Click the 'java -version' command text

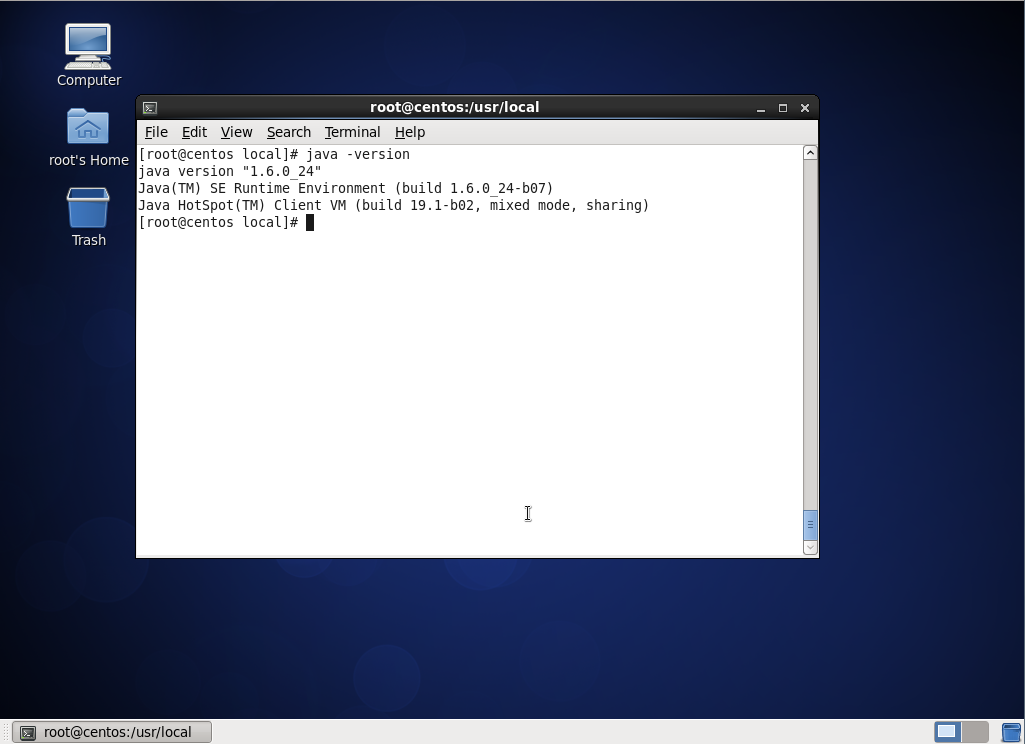(x=358, y=154)
